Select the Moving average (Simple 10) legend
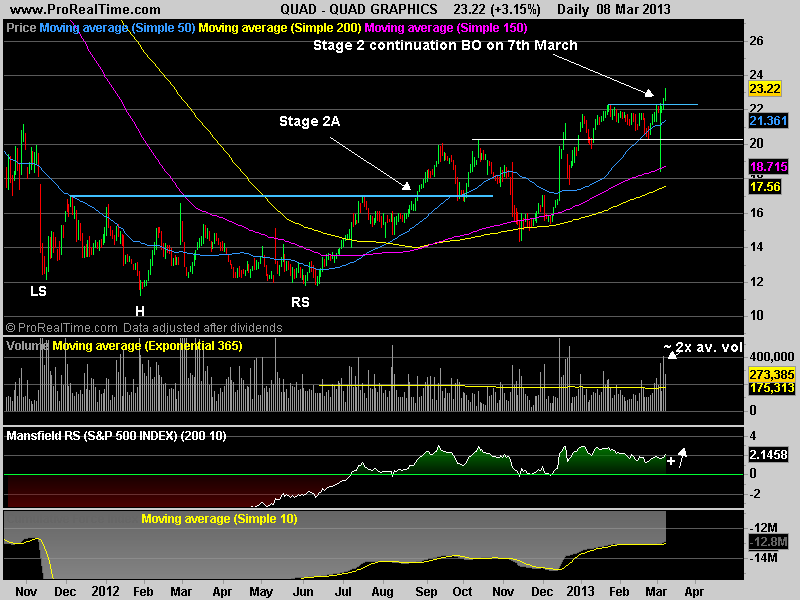 [x=219, y=519]
